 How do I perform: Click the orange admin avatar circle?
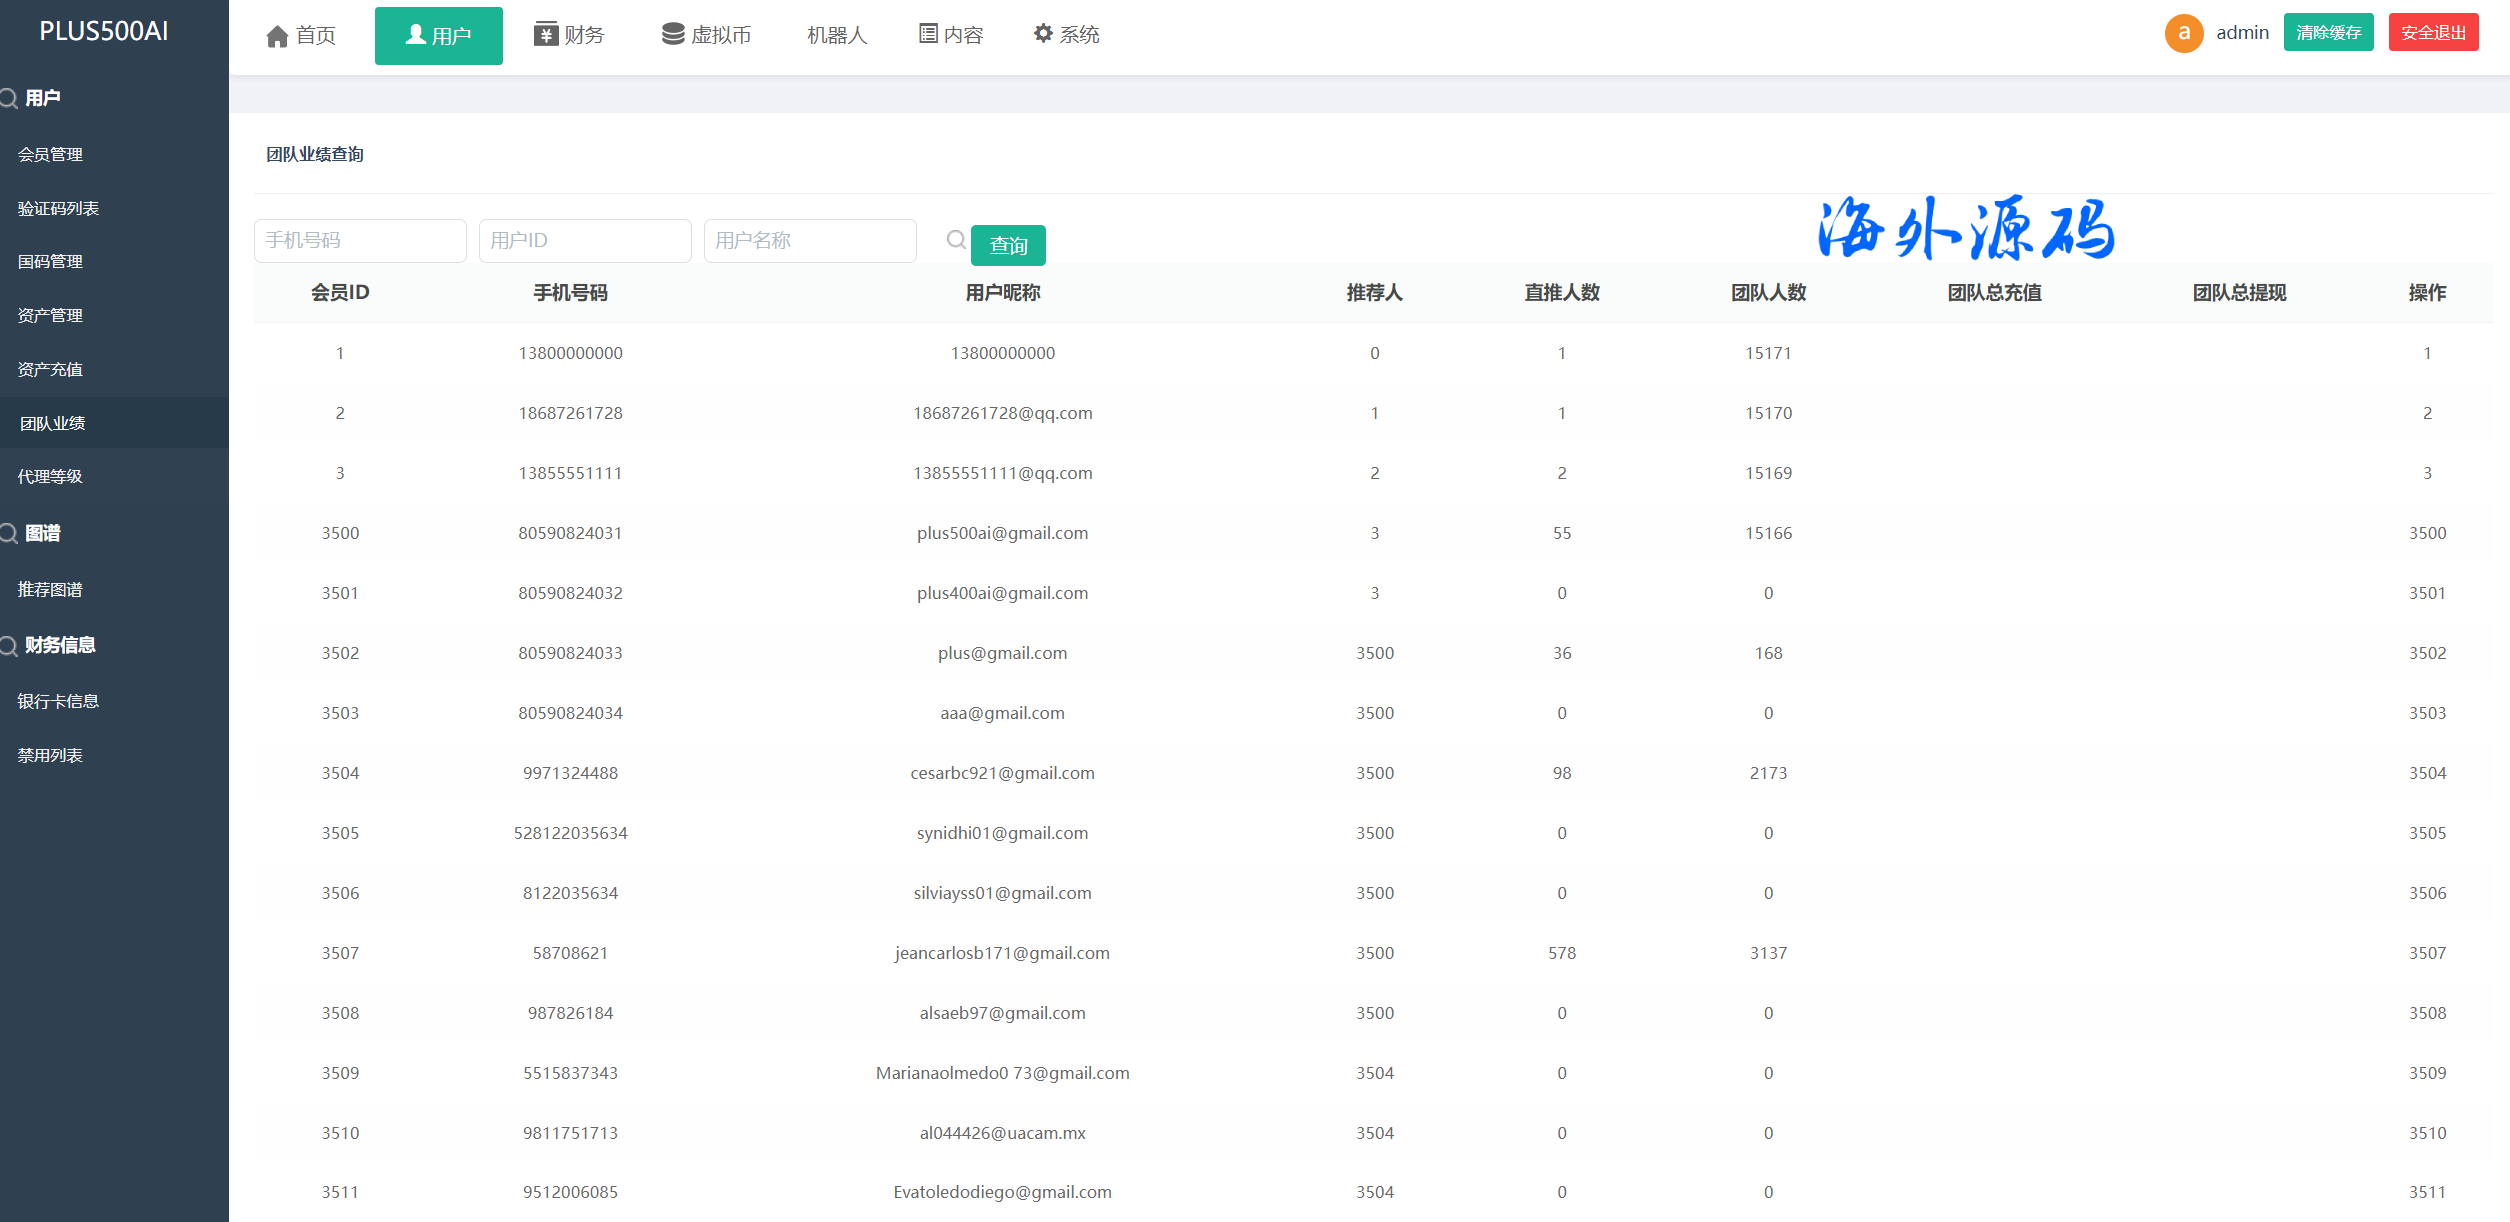click(x=2184, y=33)
